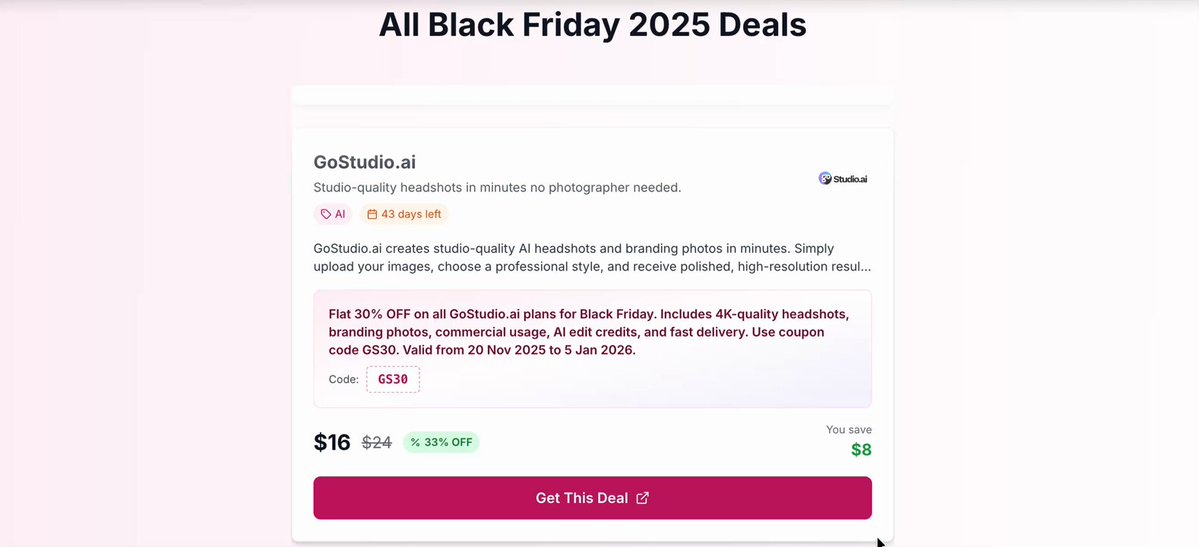Click the studio-quality headshots tagline
Screen dimensions: 1199x547
pyautogui.click(x=497, y=187)
